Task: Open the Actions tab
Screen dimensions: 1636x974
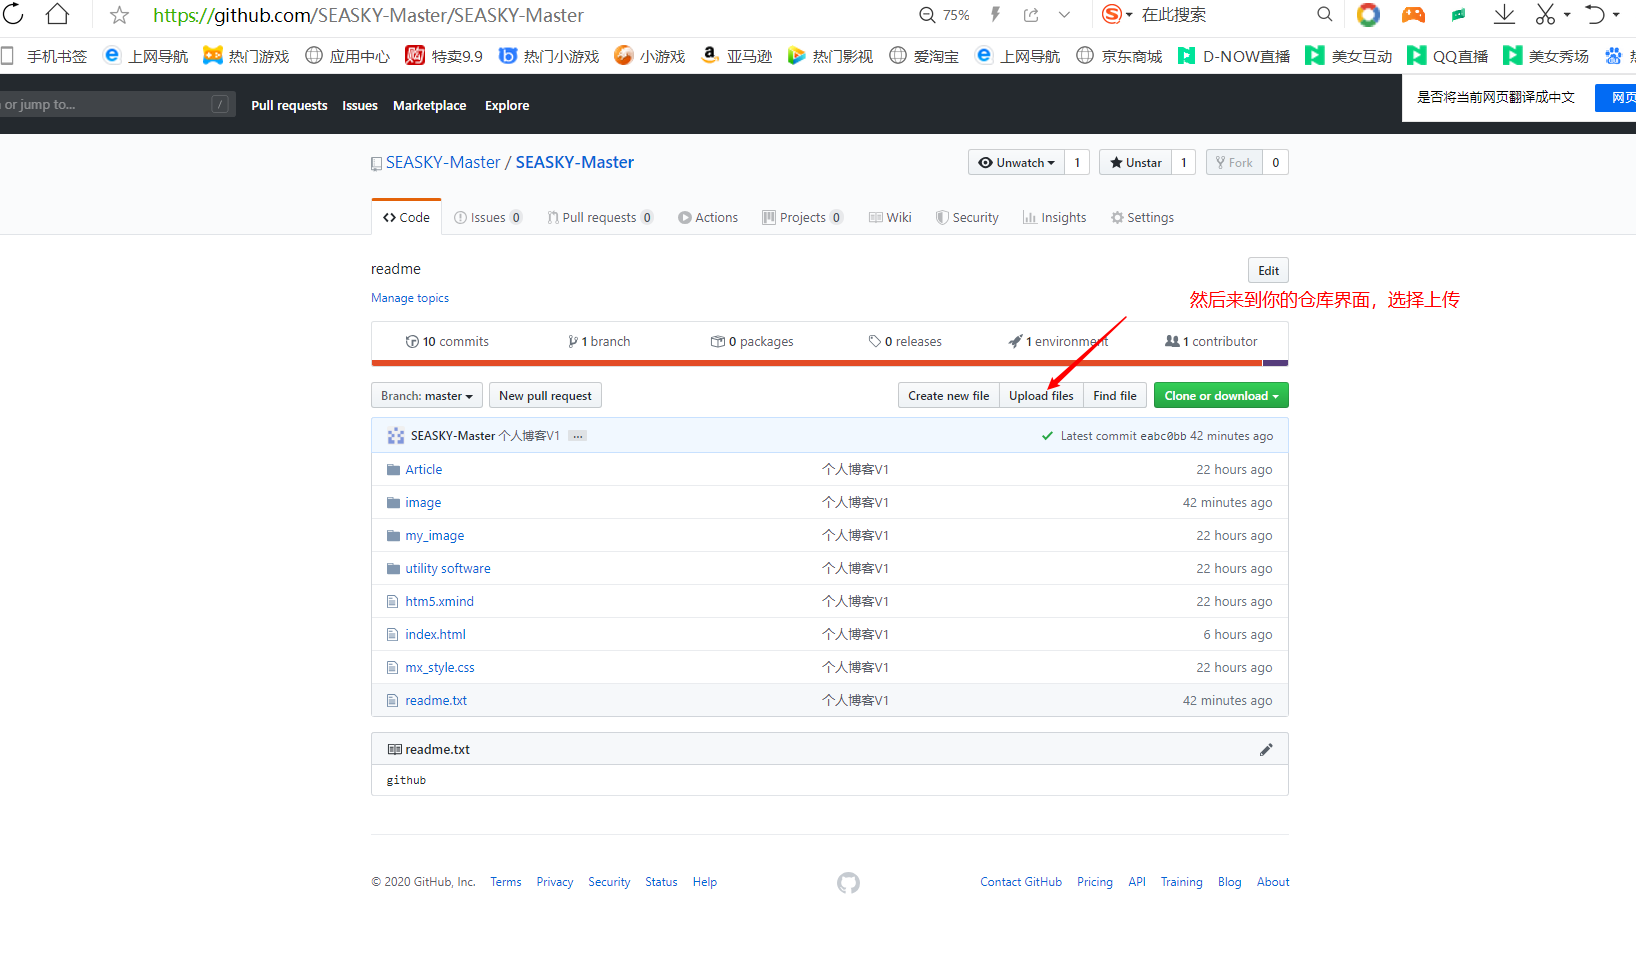Action: [708, 217]
